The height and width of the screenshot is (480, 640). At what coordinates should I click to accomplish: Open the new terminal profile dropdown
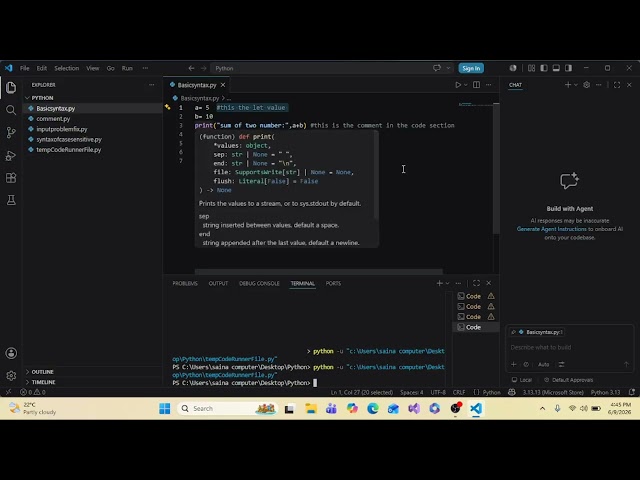click(447, 283)
